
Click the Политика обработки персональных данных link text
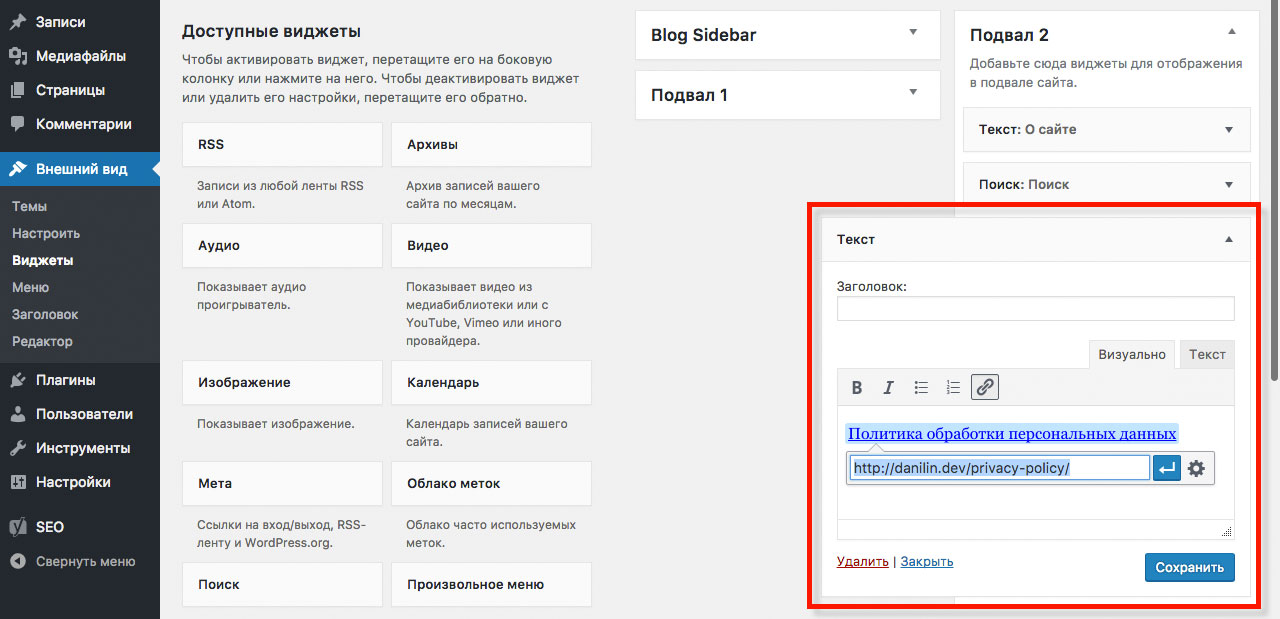coord(1012,433)
